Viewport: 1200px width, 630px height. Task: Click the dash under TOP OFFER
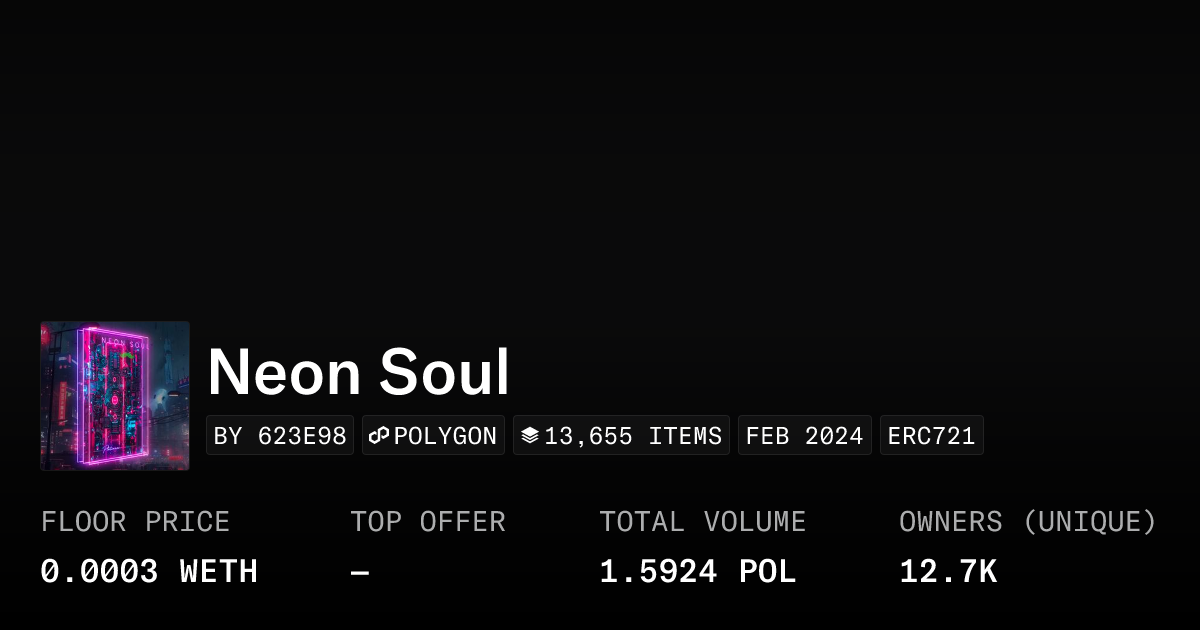coord(360,572)
